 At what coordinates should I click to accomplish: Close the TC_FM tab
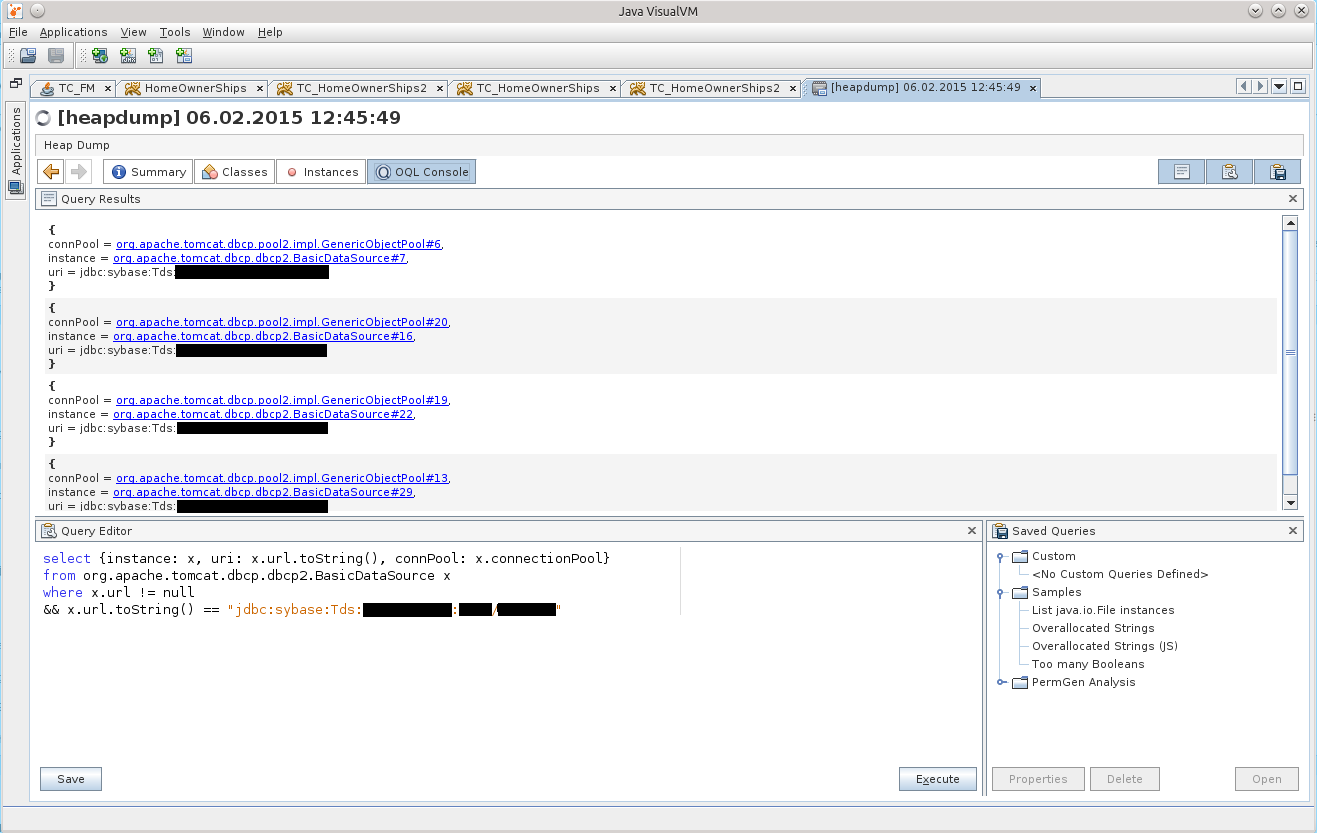[x=108, y=88]
